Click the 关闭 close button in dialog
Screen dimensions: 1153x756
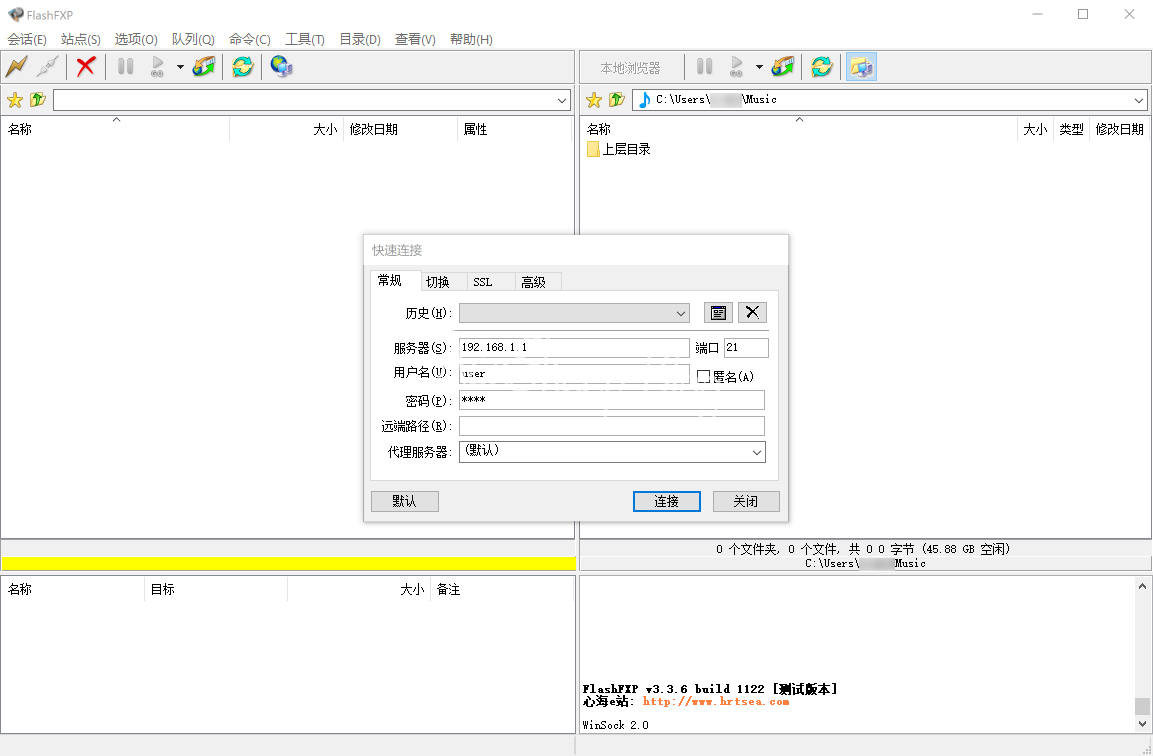pos(746,502)
